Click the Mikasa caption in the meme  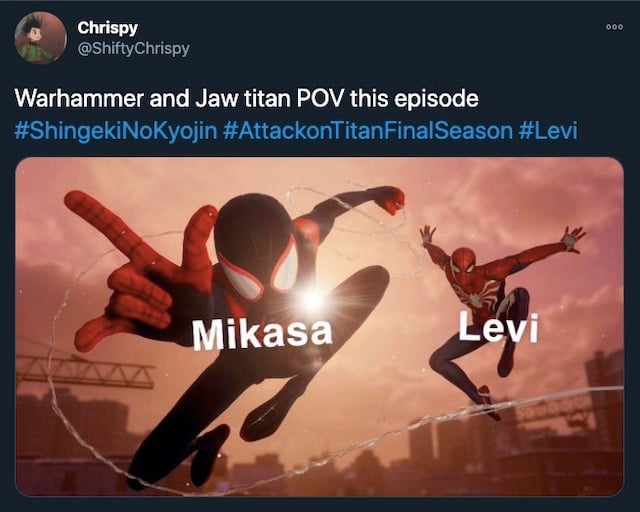pyautogui.click(x=262, y=334)
